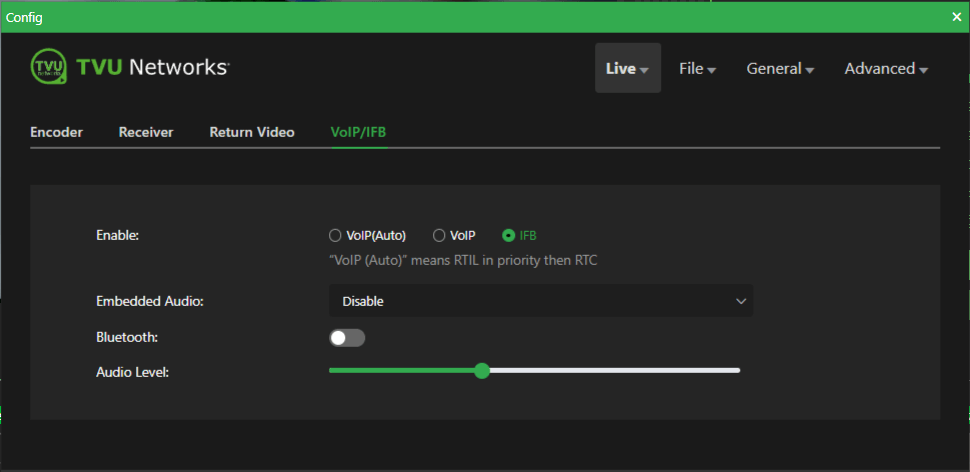Switch to the Receiver tab
970x472 pixels.
[x=146, y=132]
